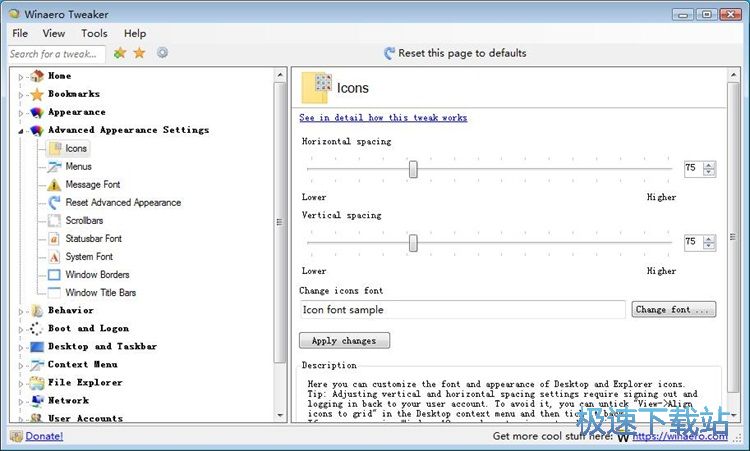
Task: Click the Horizontal spacing value 75 box
Action: pos(694,168)
